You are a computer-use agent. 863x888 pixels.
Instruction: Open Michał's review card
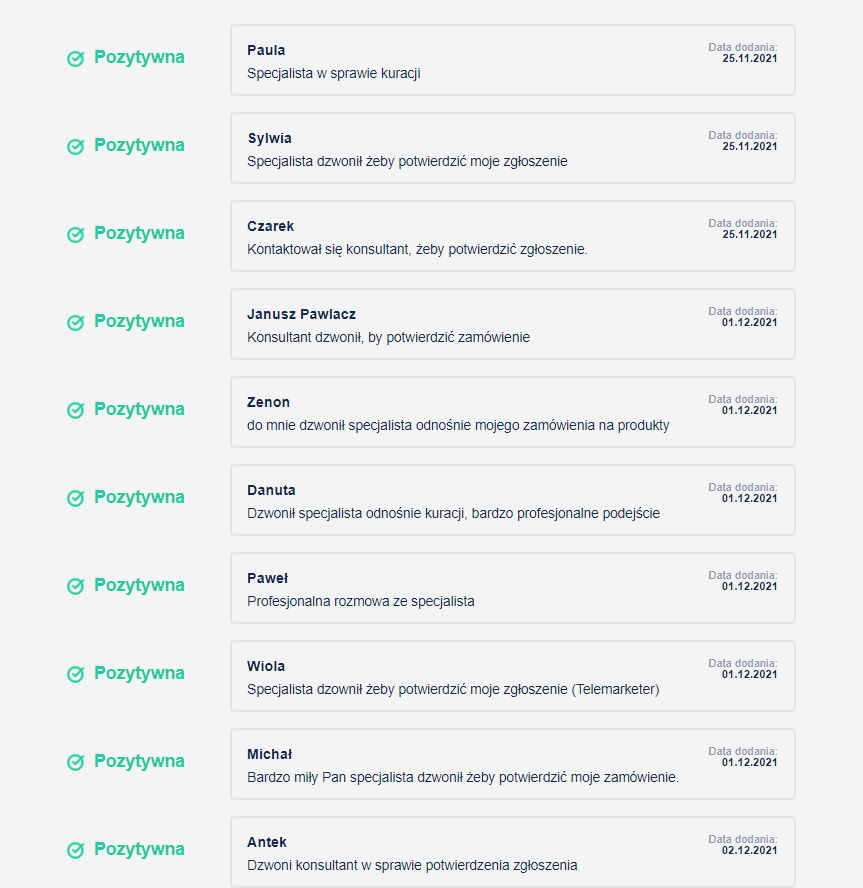tap(512, 764)
